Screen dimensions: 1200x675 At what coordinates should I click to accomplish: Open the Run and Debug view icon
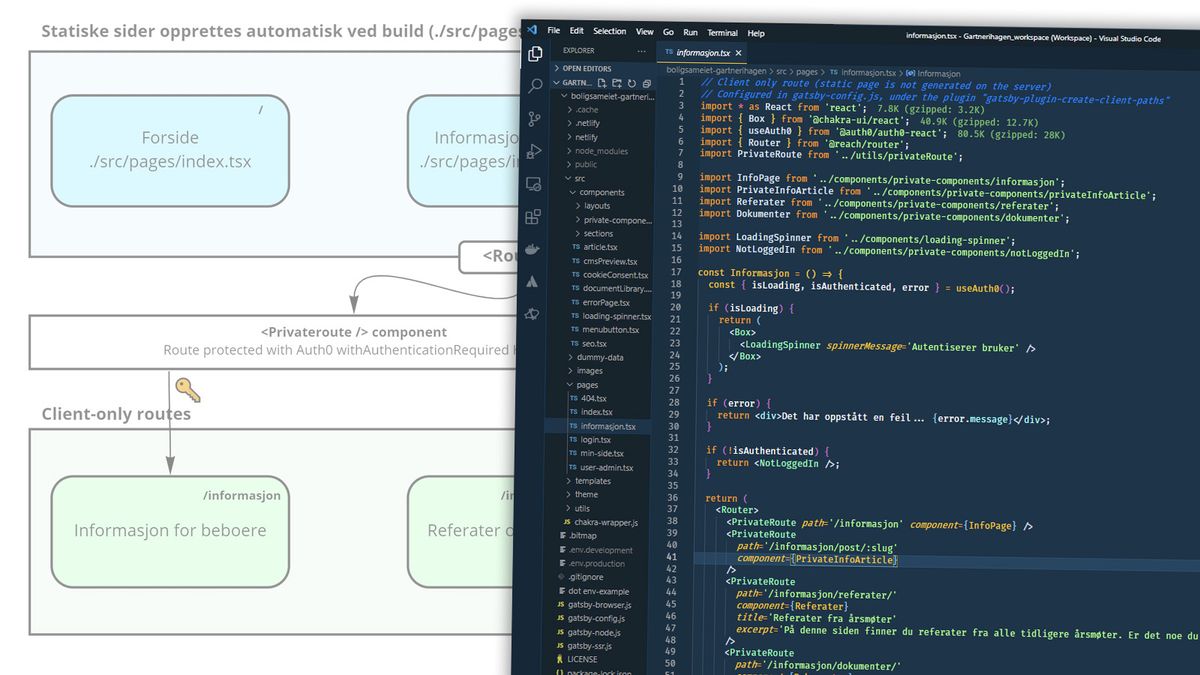pyautogui.click(x=534, y=151)
